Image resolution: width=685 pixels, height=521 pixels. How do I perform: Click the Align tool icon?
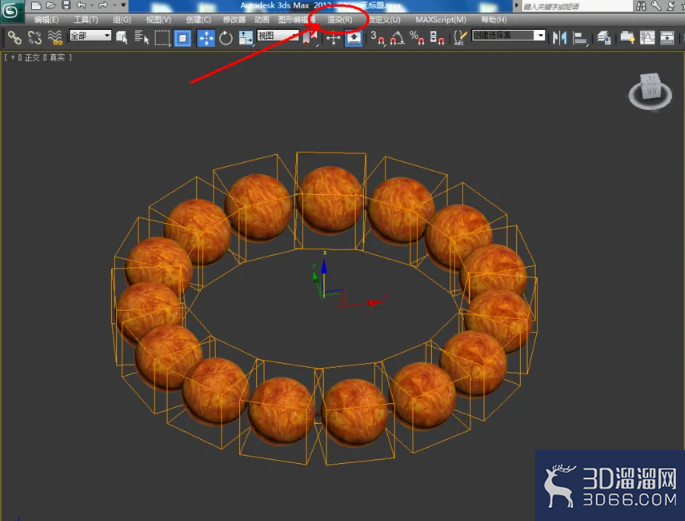point(580,38)
